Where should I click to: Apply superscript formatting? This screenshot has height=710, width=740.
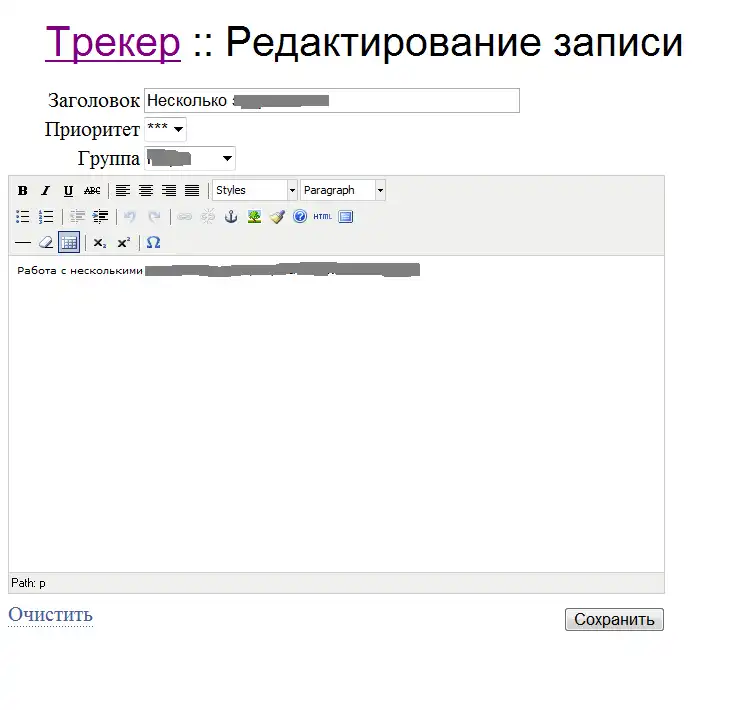point(123,243)
